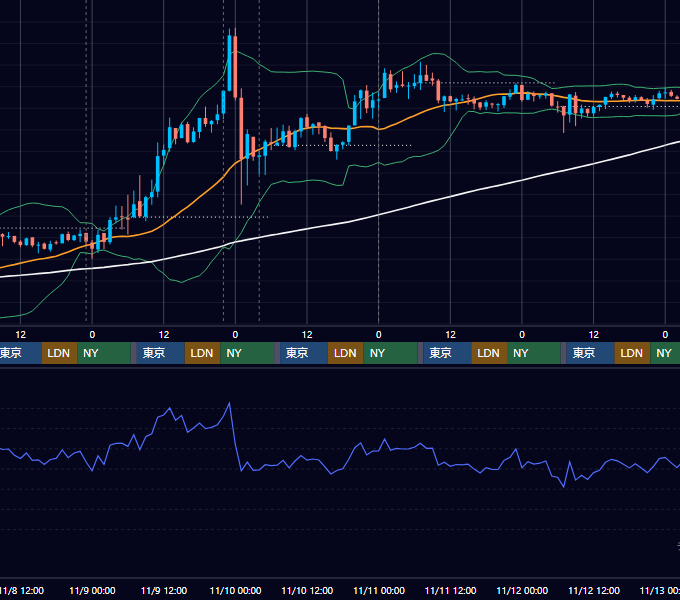Click the 11/11 00:00 date label
Screen dimensions: 680x600
click(x=379, y=590)
